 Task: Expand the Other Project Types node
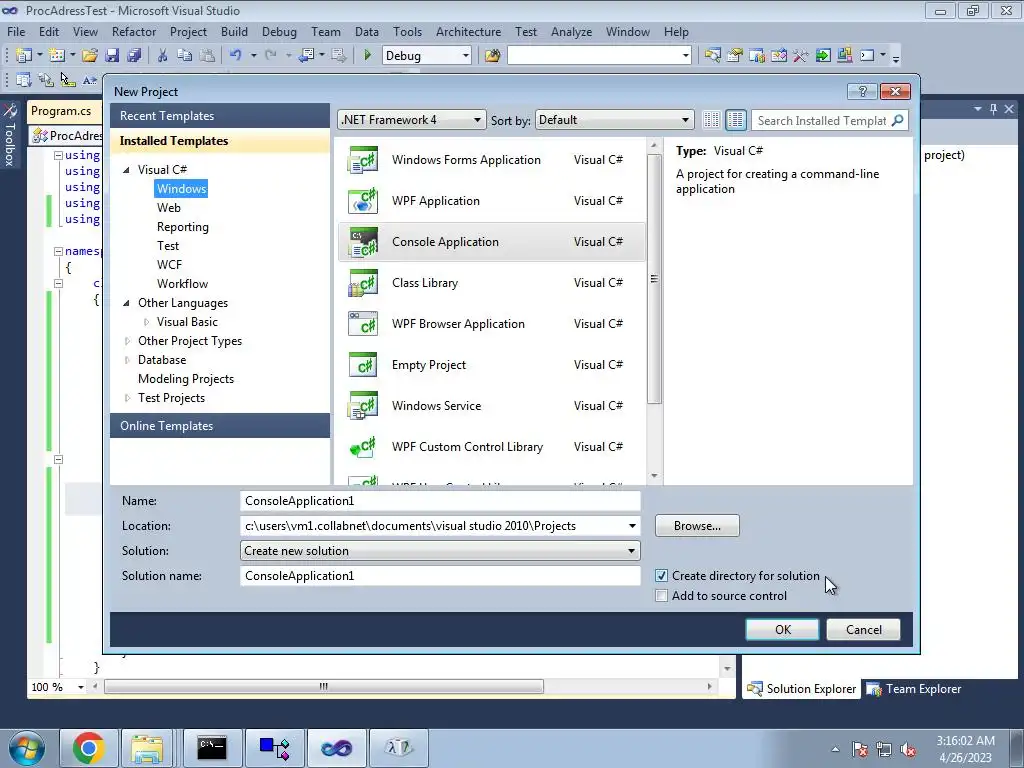[x=127, y=341]
